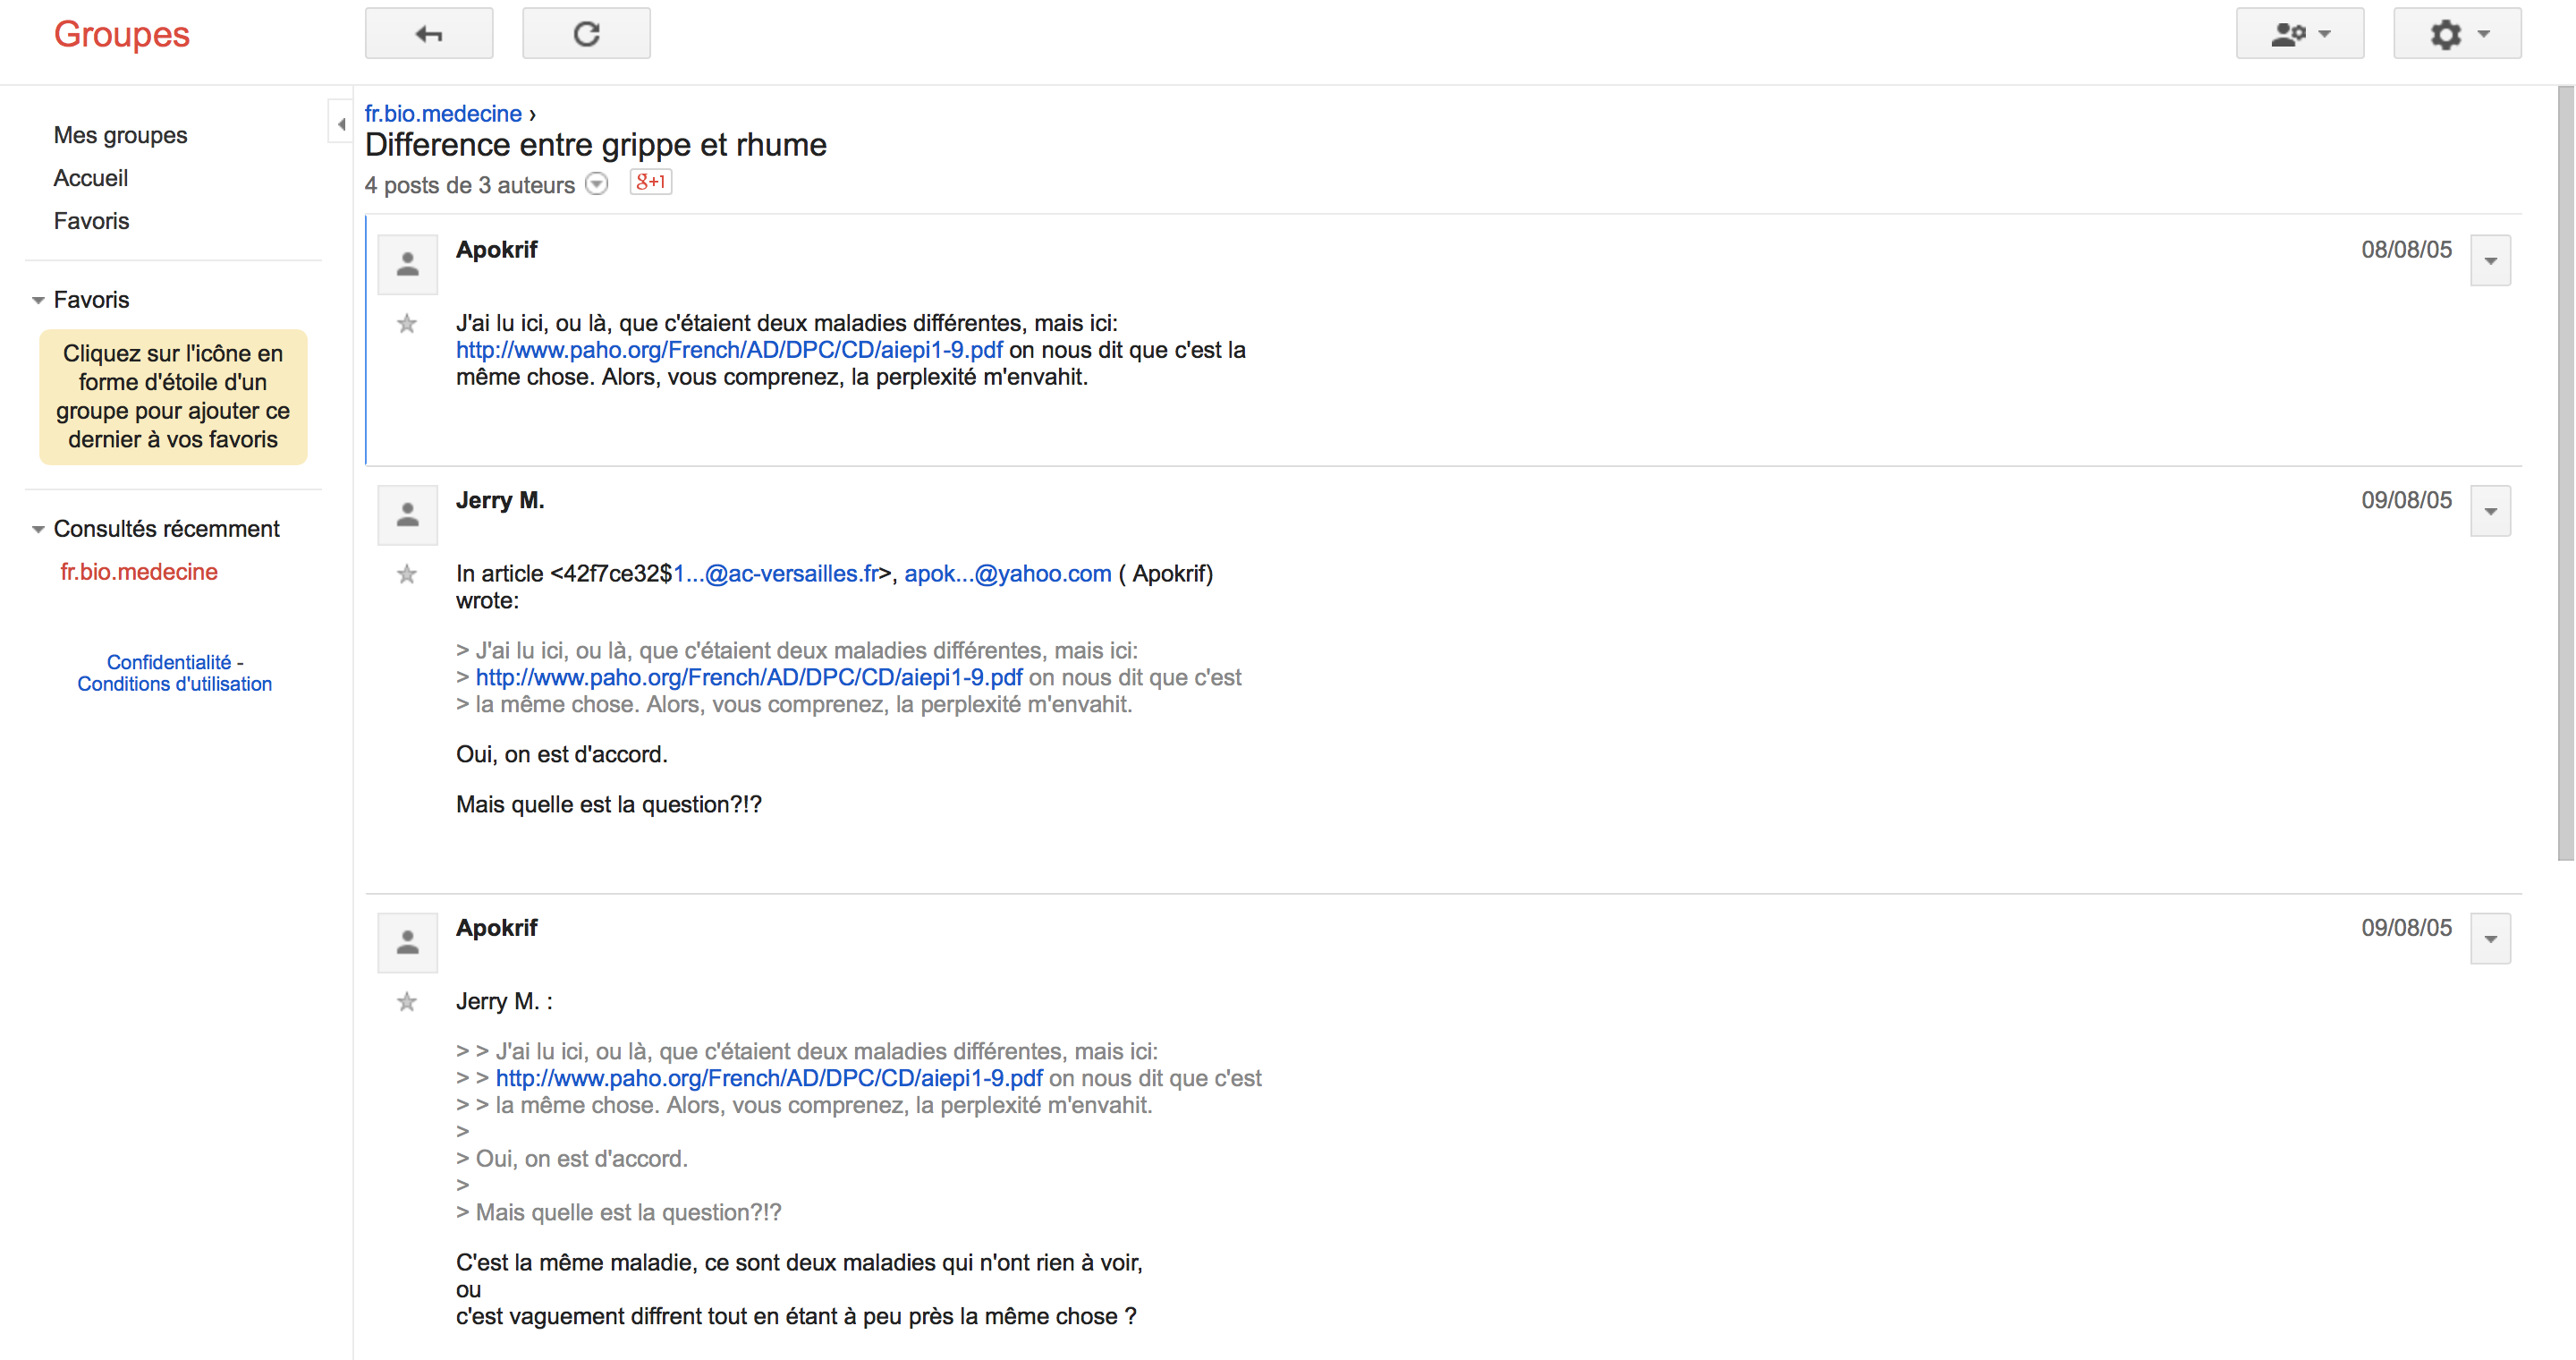Collapse the Favoris section triangle
This screenshot has height=1360, width=2576.
[38, 300]
